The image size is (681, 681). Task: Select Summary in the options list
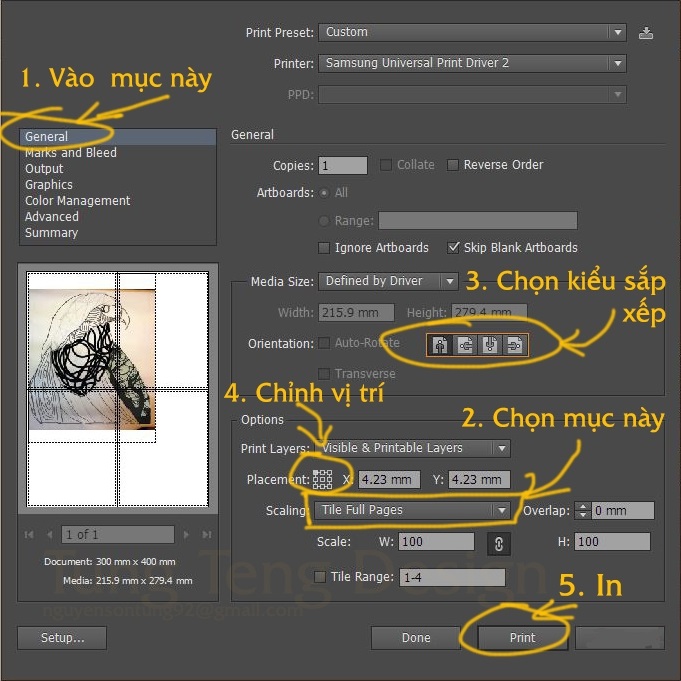pos(118,233)
